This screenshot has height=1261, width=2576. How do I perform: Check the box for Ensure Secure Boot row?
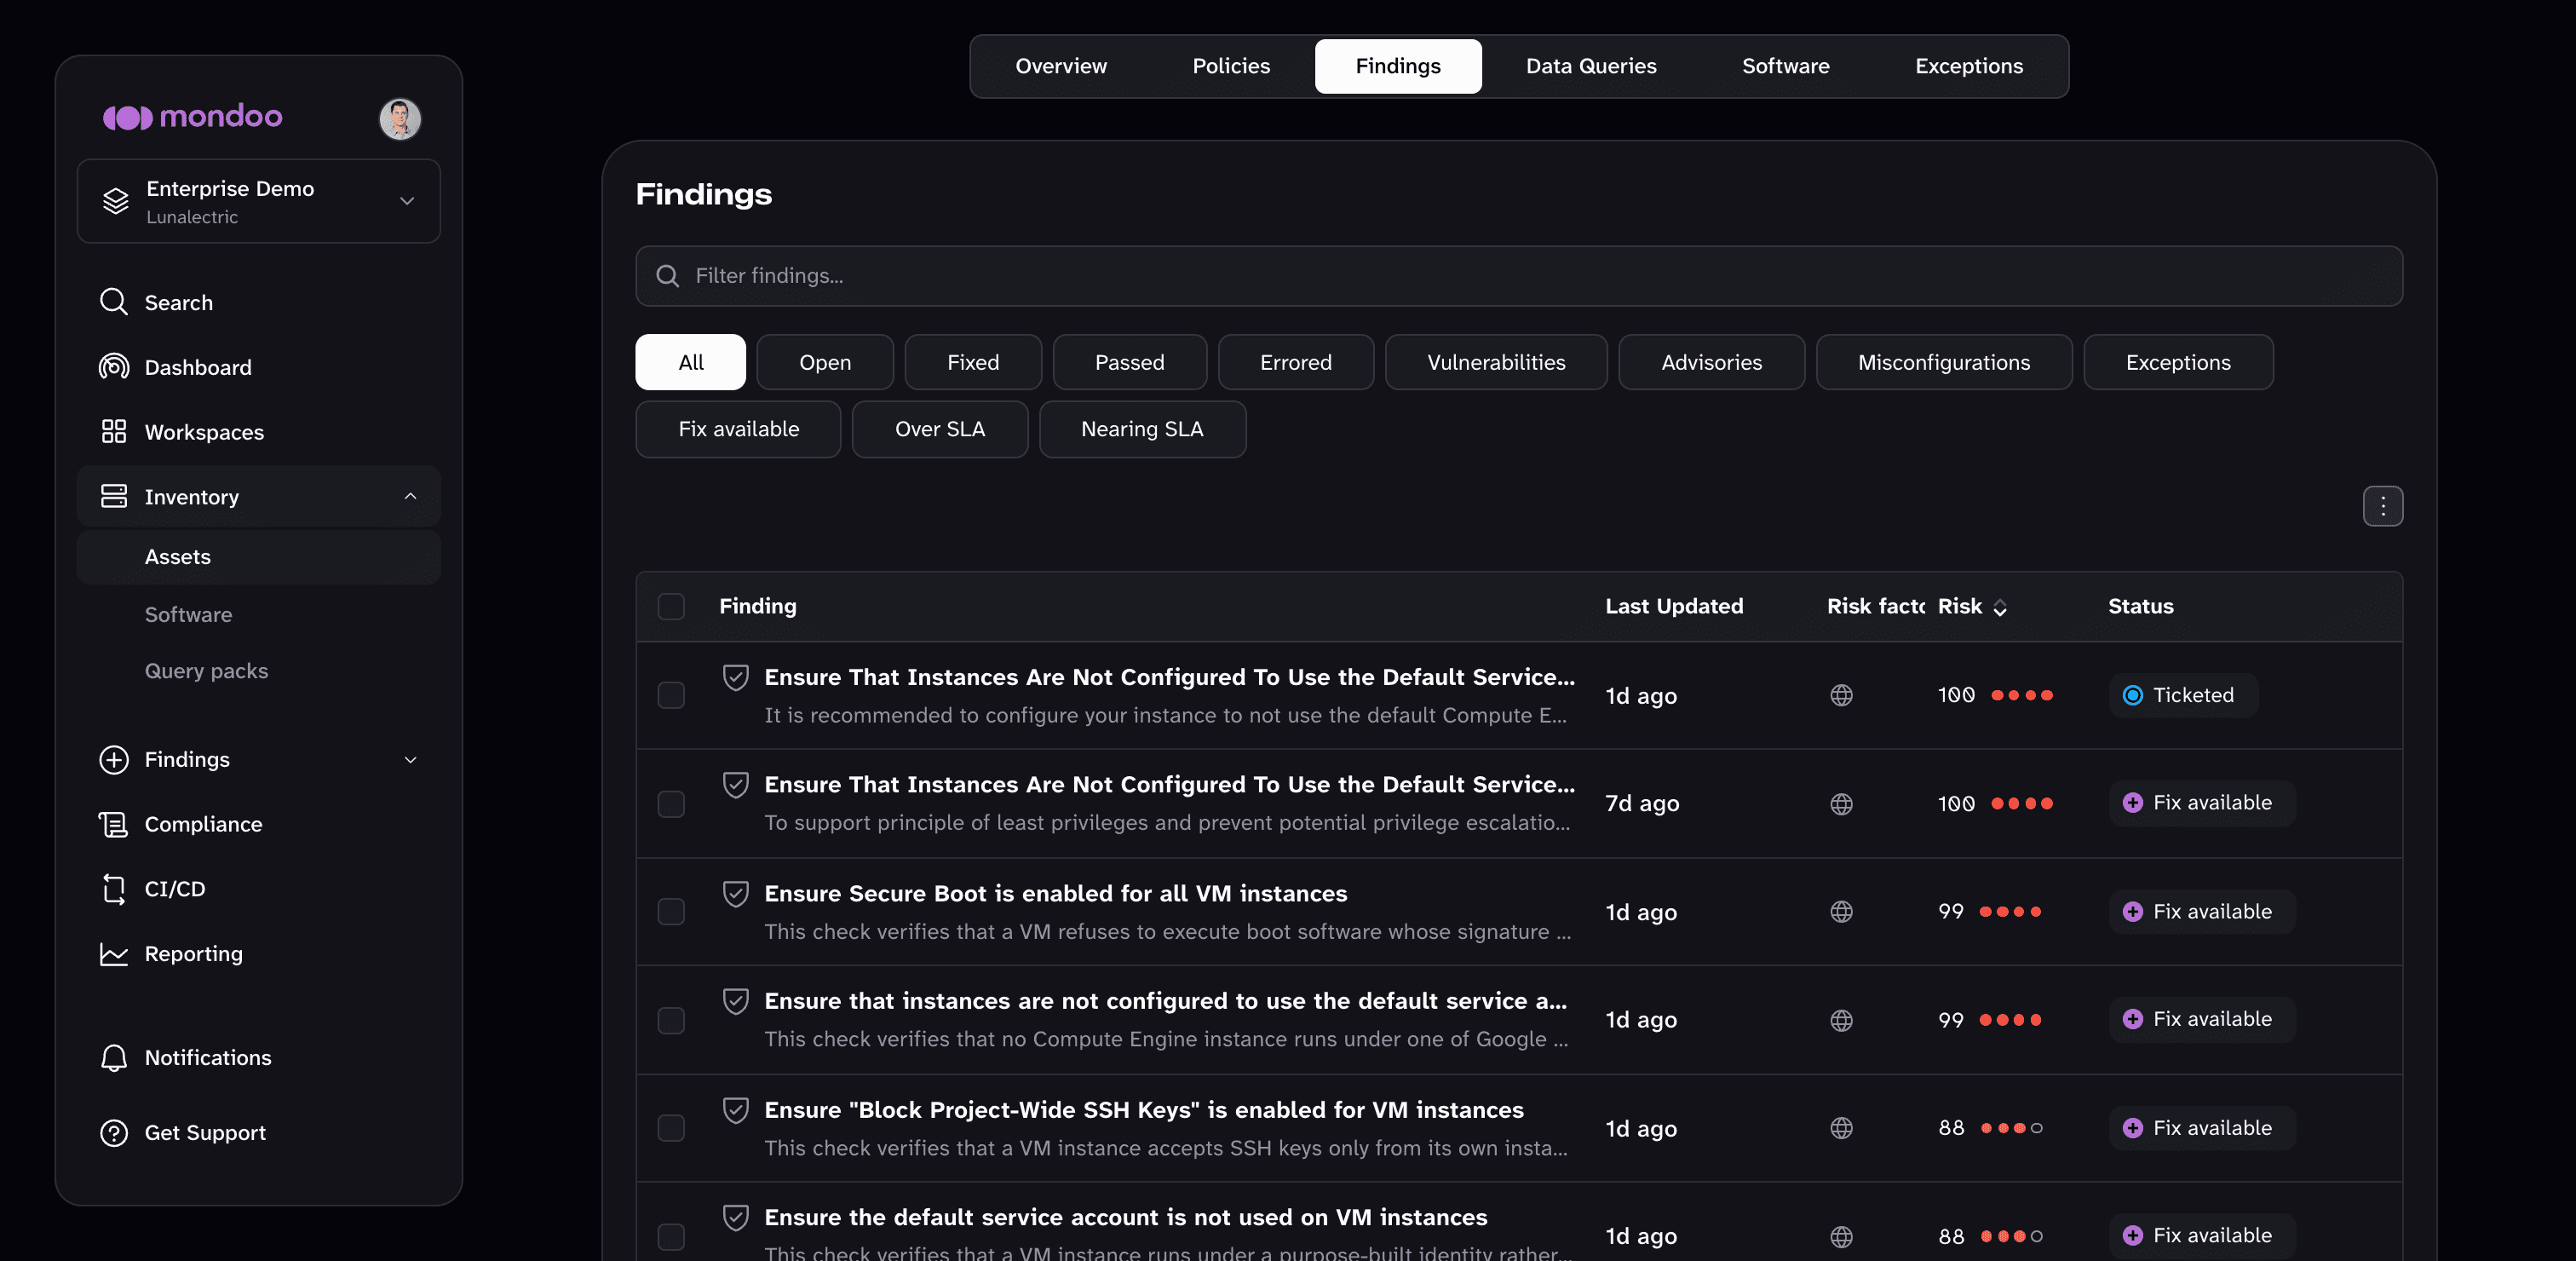pos(671,912)
